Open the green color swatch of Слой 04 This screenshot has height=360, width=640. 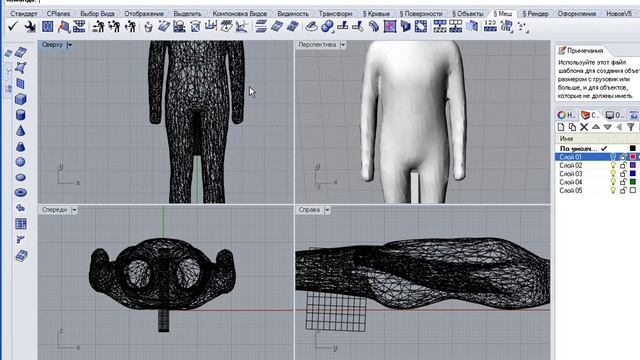click(633, 182)
